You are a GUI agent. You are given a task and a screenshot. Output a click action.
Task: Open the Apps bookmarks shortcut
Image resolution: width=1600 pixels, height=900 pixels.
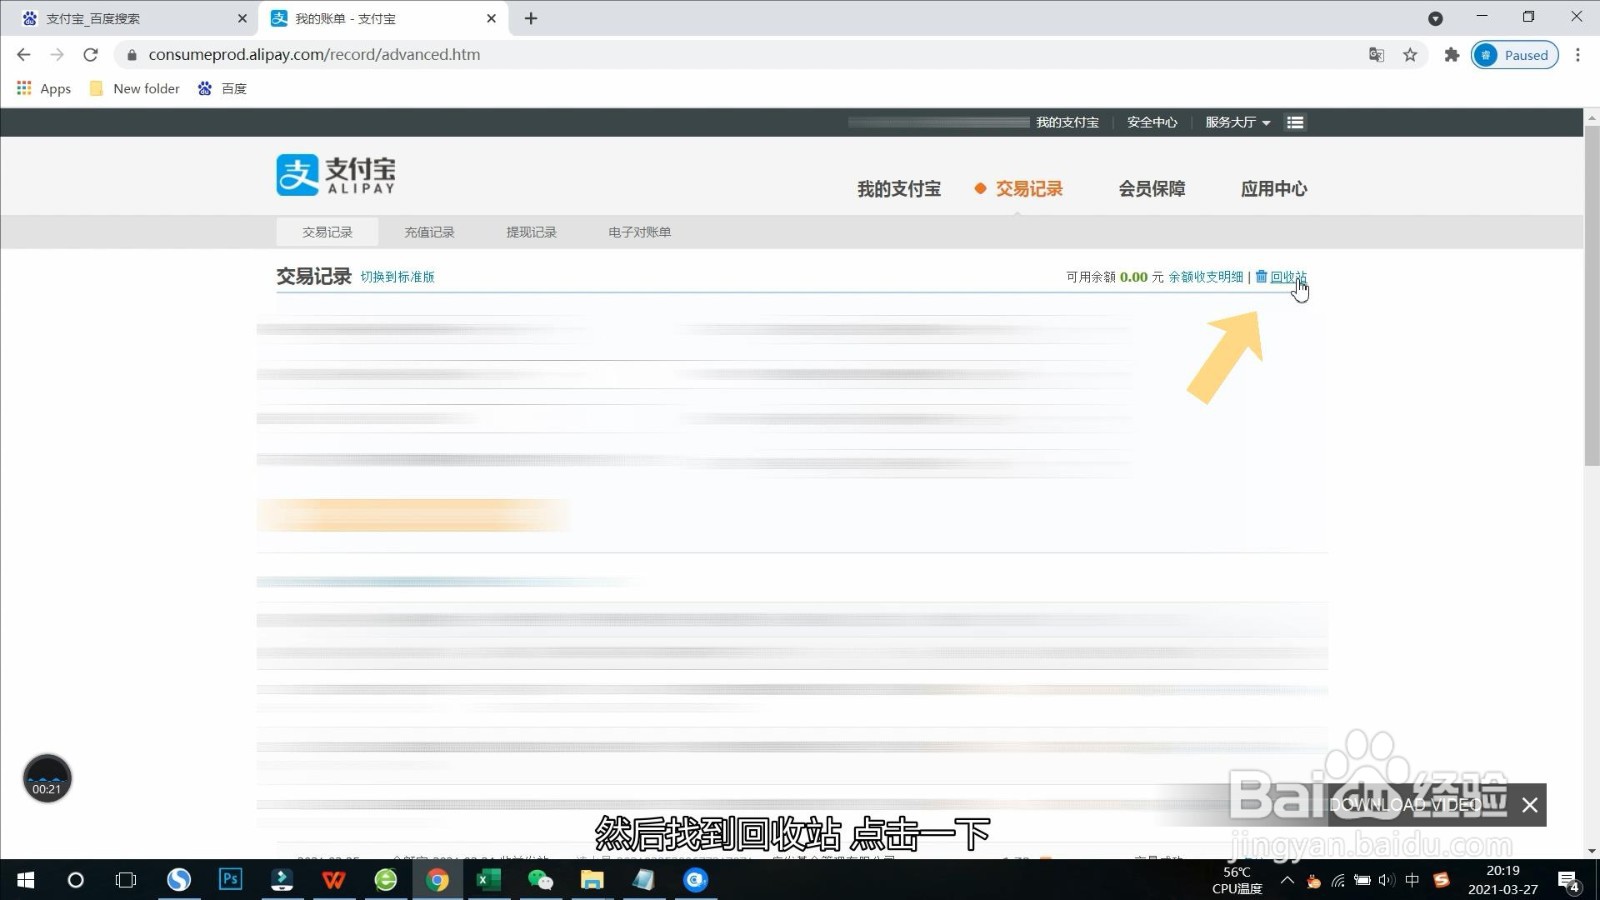pos(44,89)
